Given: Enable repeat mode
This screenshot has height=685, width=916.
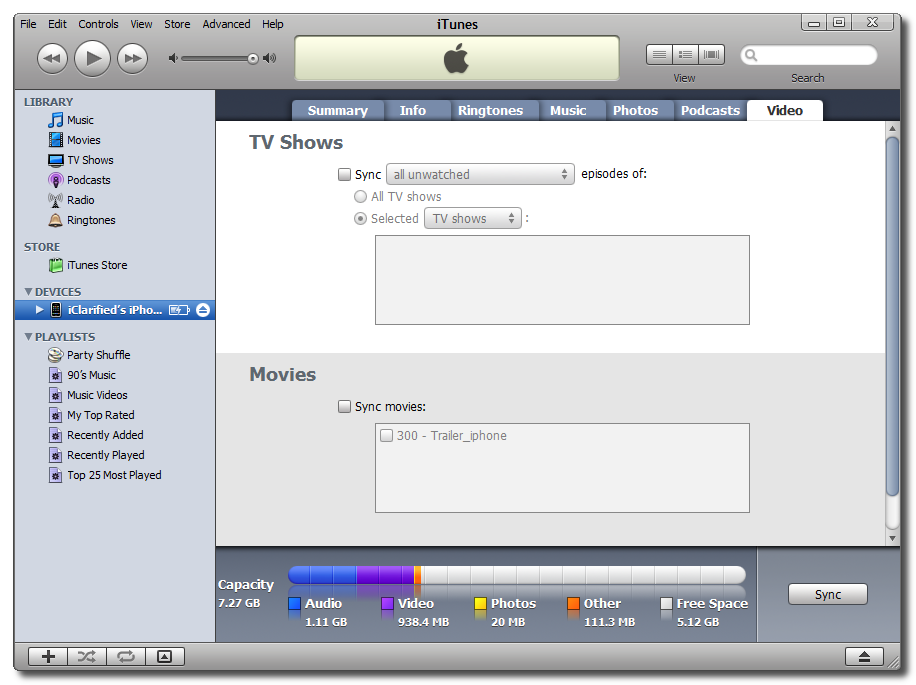Looking at the screenshot, I should (125, 657).
